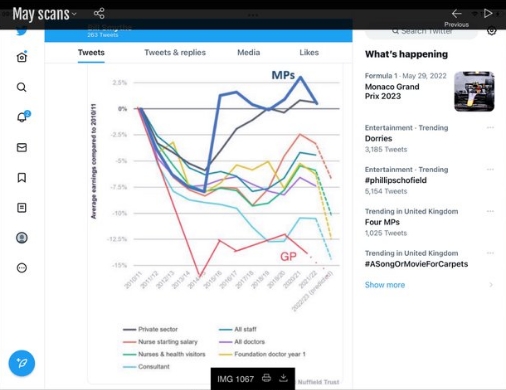Open Explore magnifier icon in sidebar

pos(22,87)
